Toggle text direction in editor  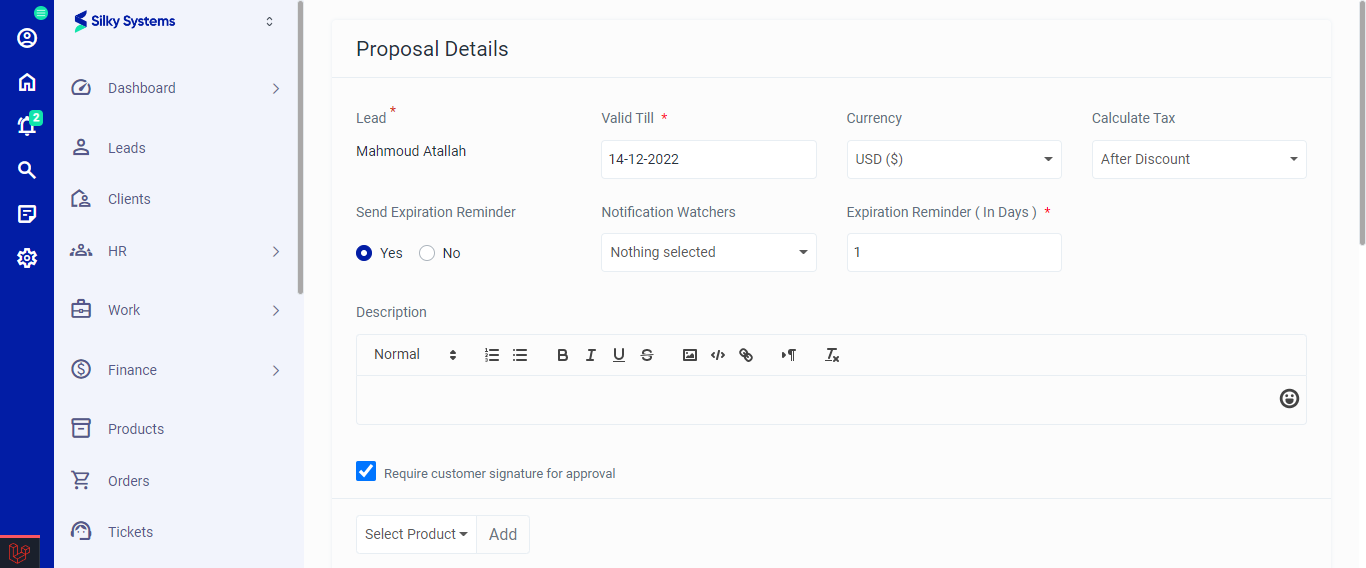[789, 355]
